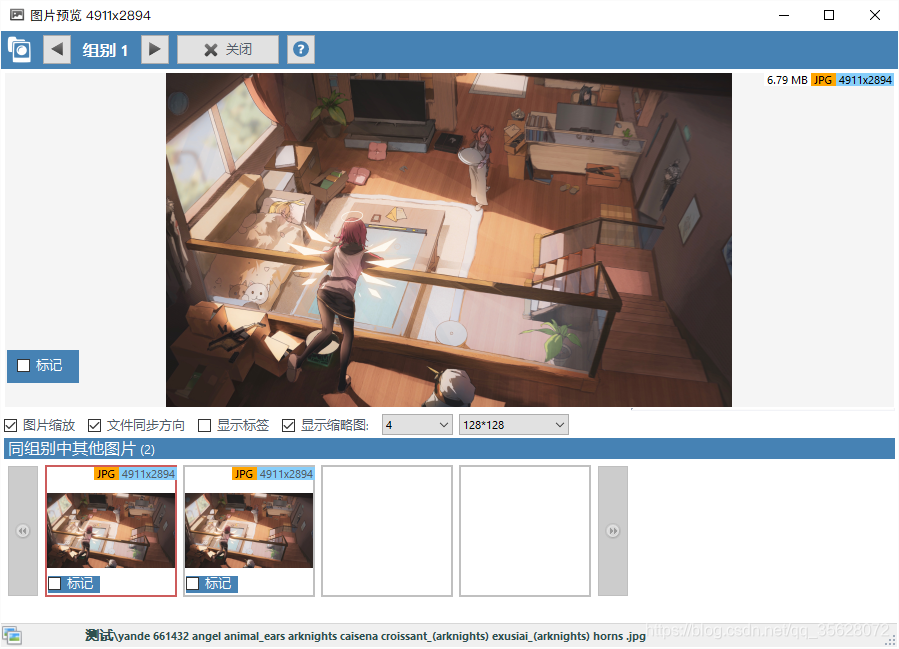Open the 128*128 thumbnail size dropdown
899x649 pixels.
click(x=514, y=425)
